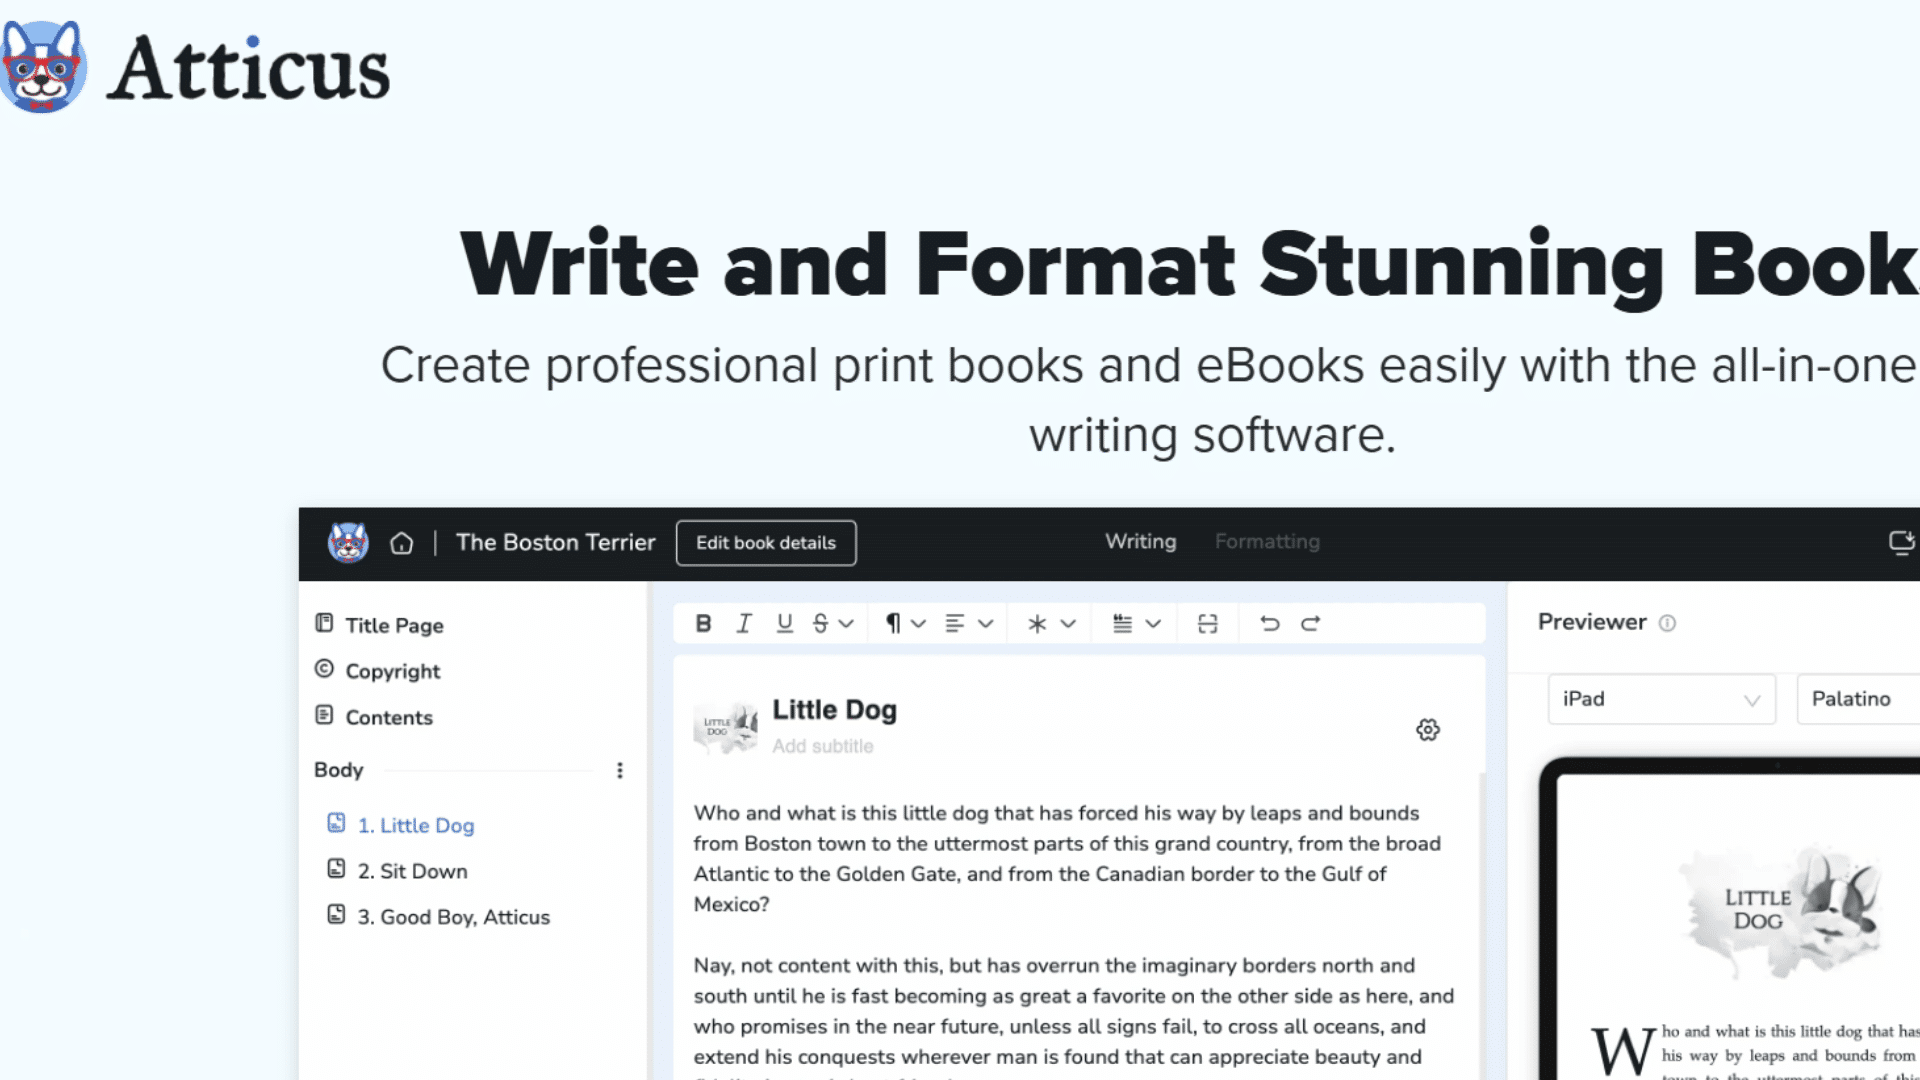Screen dimensions: 1920x1080
Task: Click the Atticus dog logo at top
Action: 43,67
